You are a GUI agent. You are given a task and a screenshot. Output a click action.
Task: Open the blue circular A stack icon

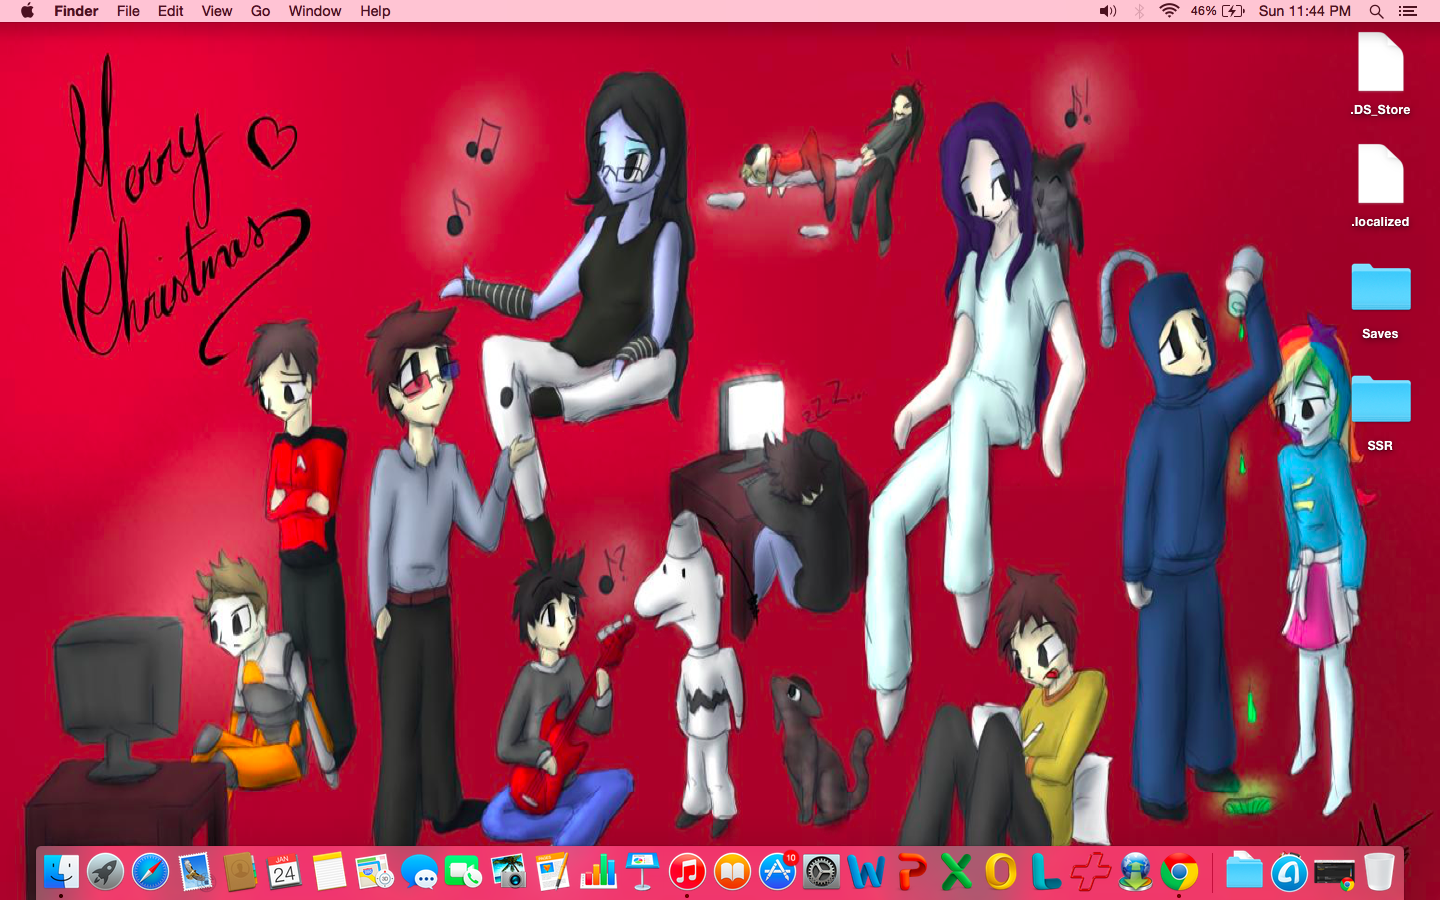point(1289,872)
